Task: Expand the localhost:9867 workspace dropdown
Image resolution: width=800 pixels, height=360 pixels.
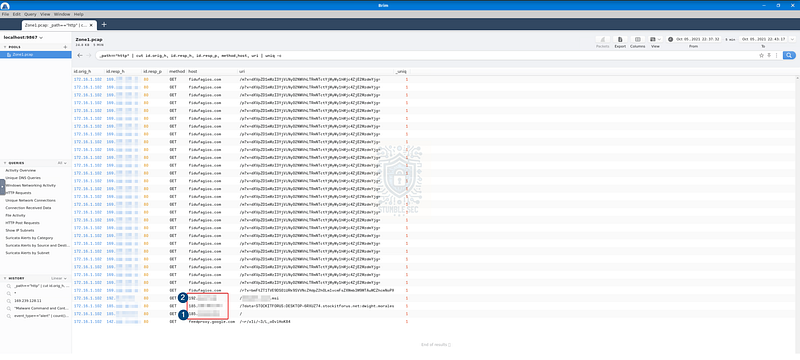Action: 23,38
